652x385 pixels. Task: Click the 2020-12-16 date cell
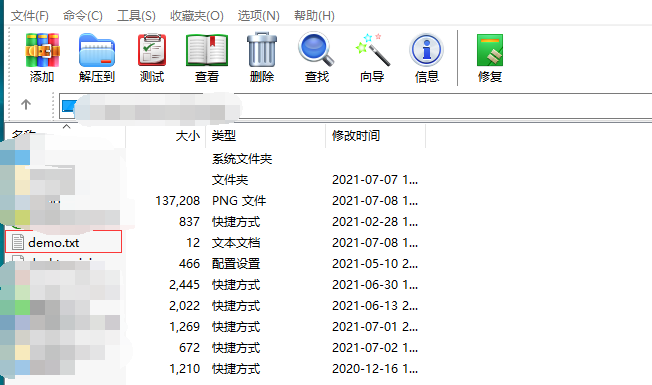(x=375, y=369)
